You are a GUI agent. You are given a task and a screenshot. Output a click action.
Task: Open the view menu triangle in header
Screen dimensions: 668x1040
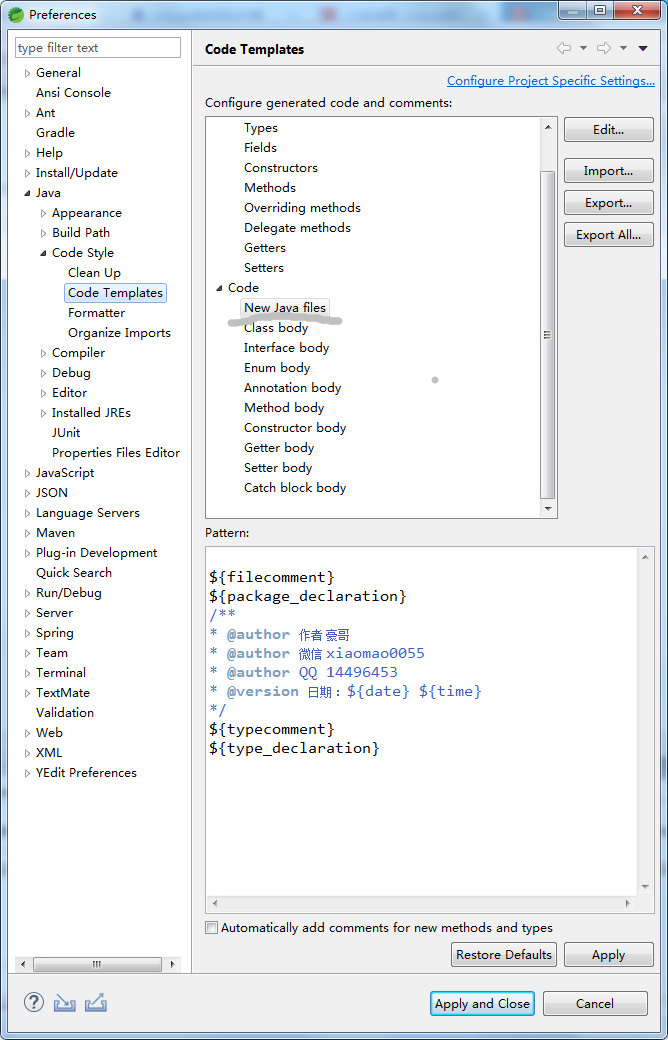(642, 48)
